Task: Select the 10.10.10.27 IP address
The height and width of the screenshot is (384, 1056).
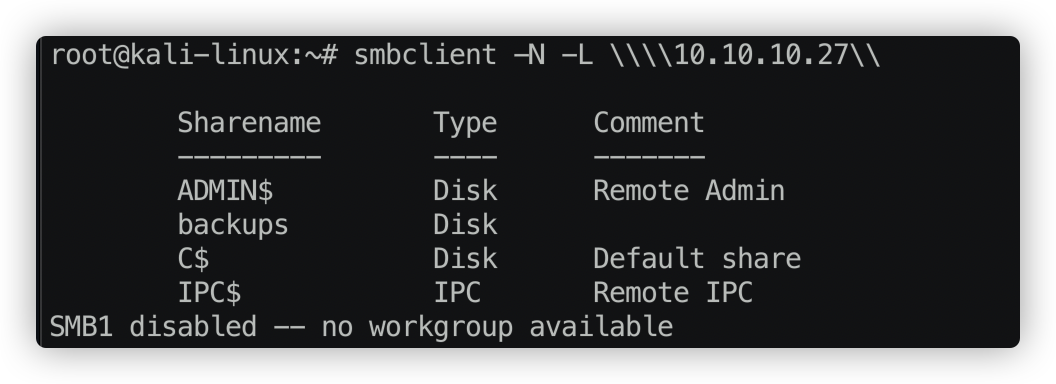Action: 761,55
